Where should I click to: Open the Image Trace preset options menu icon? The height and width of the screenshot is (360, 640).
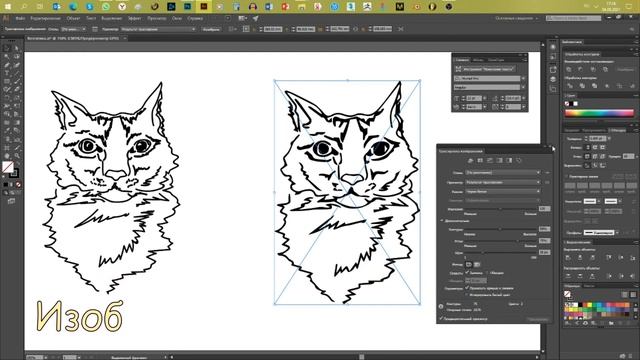point(547,173)
